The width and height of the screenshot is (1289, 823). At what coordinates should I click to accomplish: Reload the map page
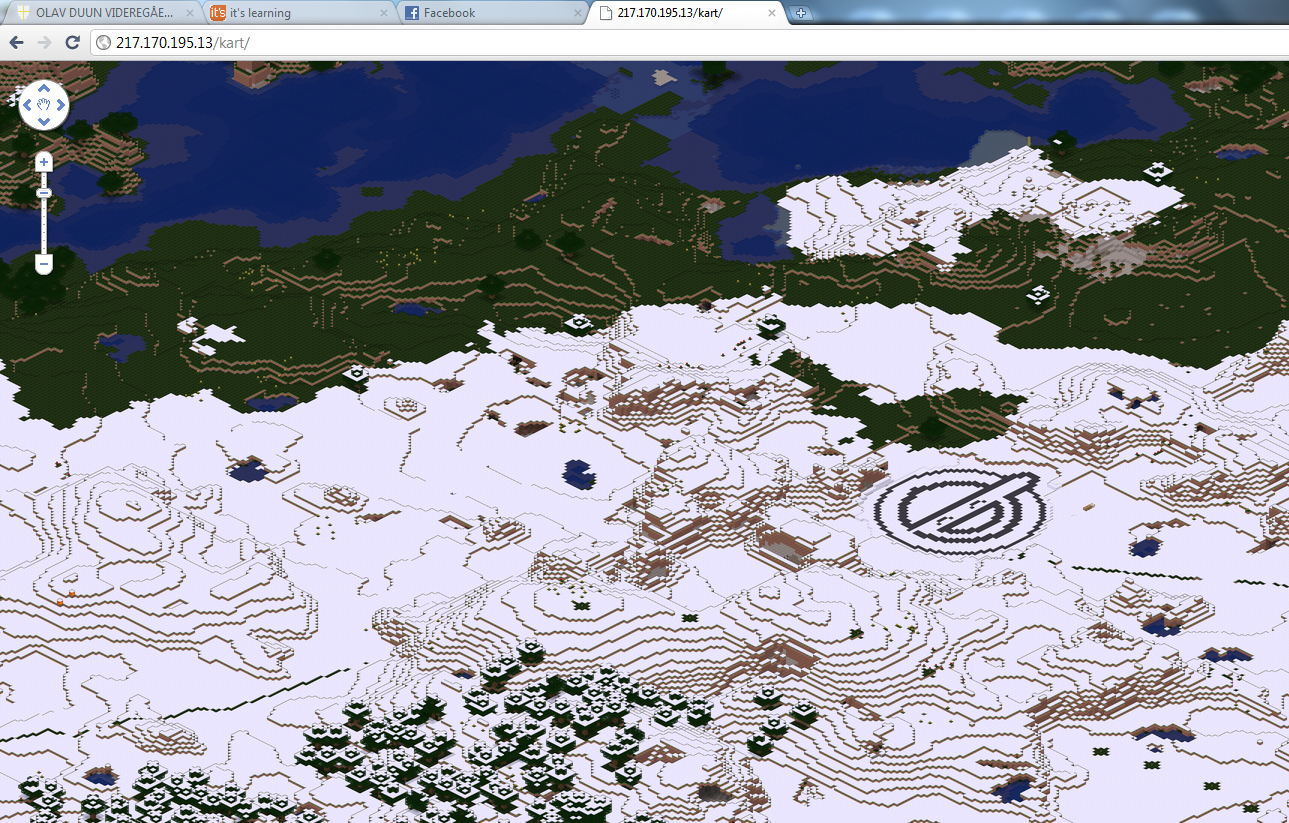point(72,42)
